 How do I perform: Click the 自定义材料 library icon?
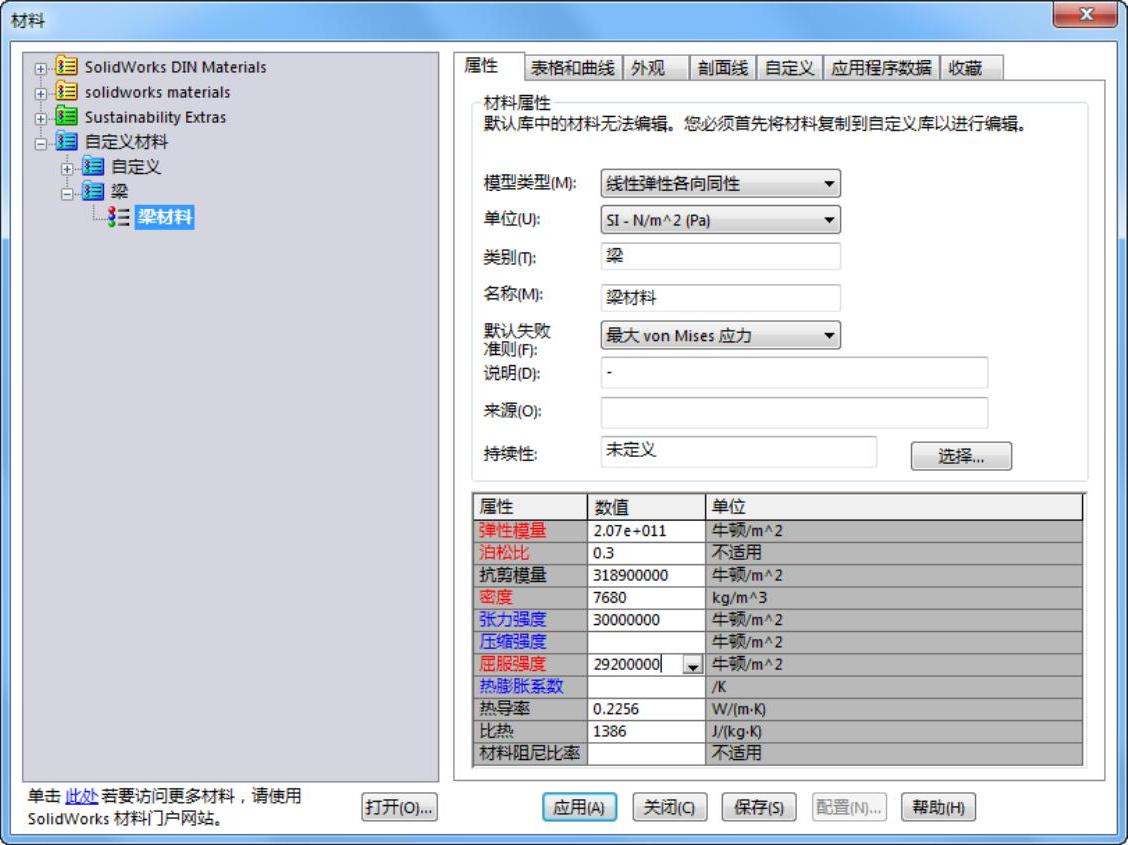point(66,142)
